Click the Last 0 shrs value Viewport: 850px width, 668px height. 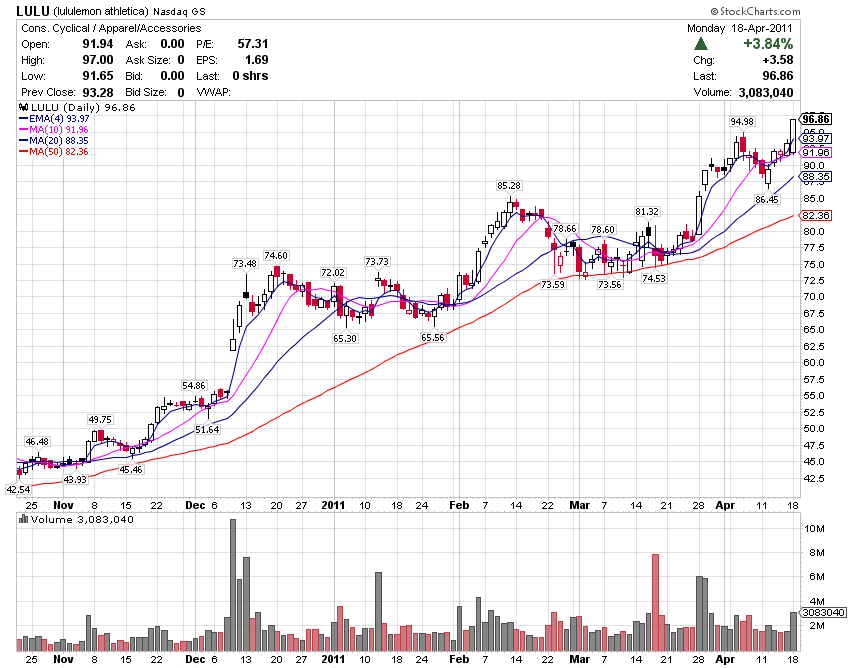click(250, 76)
